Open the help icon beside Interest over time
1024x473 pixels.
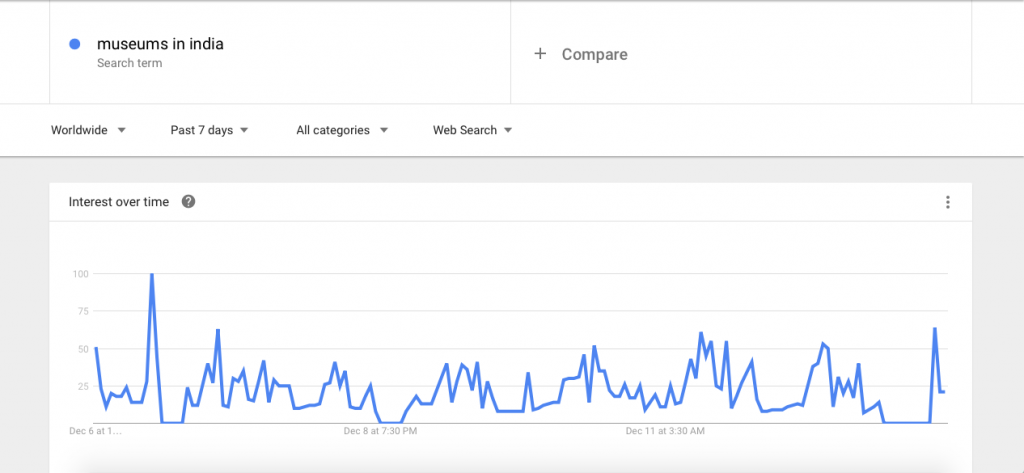pyautogui.click(x=188, y=202)
